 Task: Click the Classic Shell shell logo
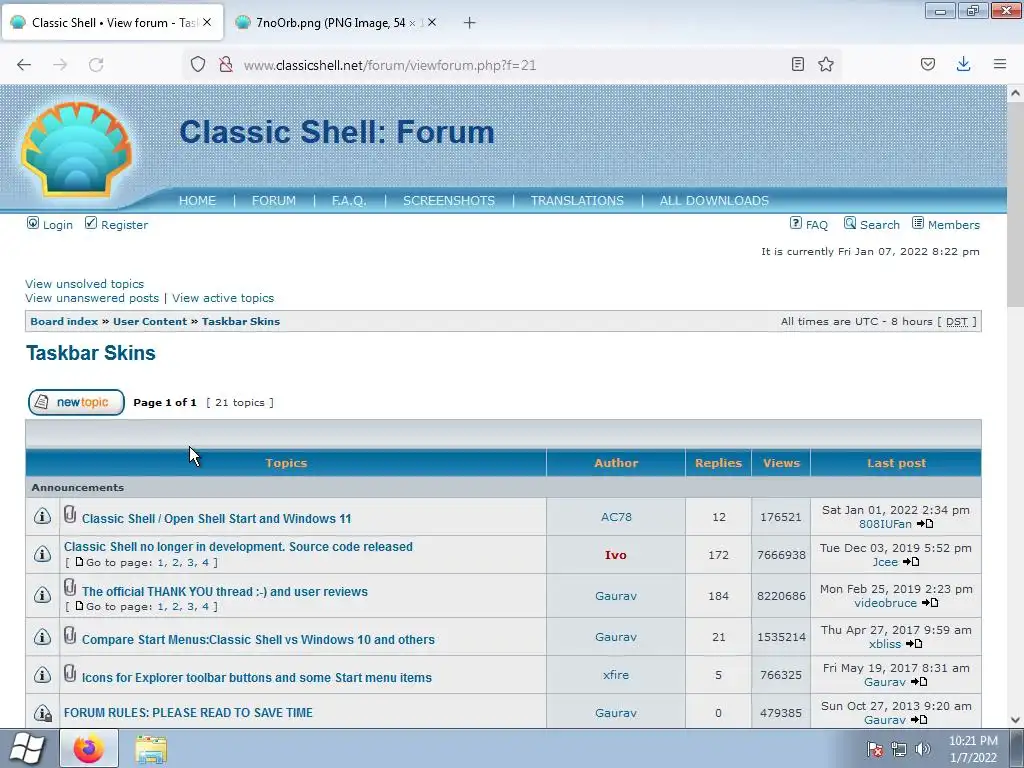coord(76,149)
